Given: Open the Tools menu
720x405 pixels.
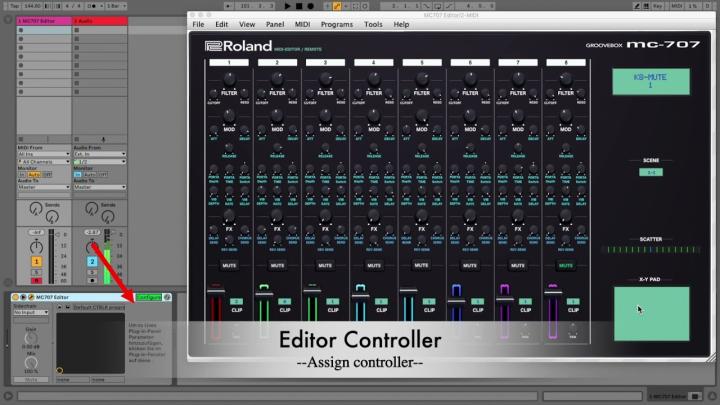Looking at the screenshot, I should pyautogui.click(x=373, y=24).
